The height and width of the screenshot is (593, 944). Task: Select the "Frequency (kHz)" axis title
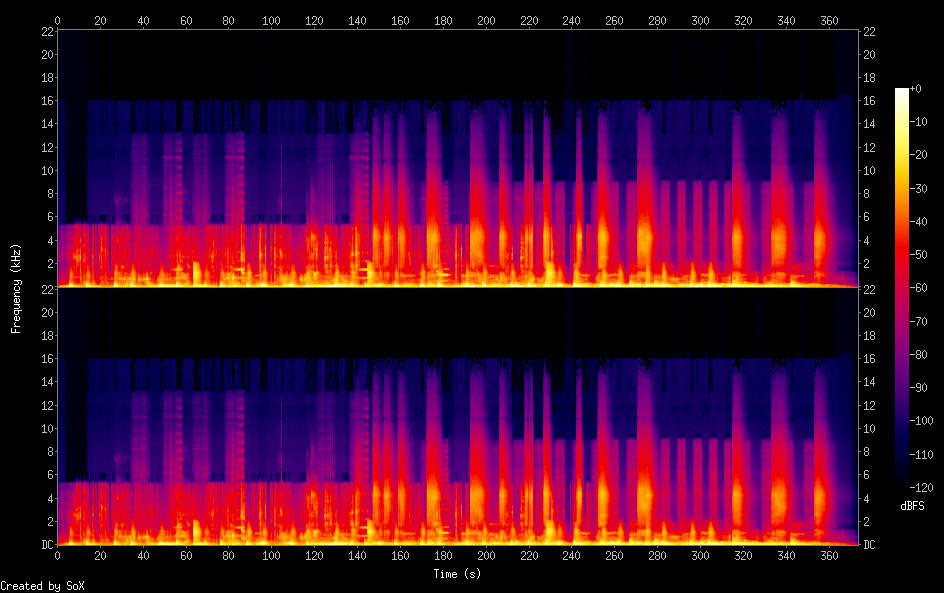(x=16, y=288)
